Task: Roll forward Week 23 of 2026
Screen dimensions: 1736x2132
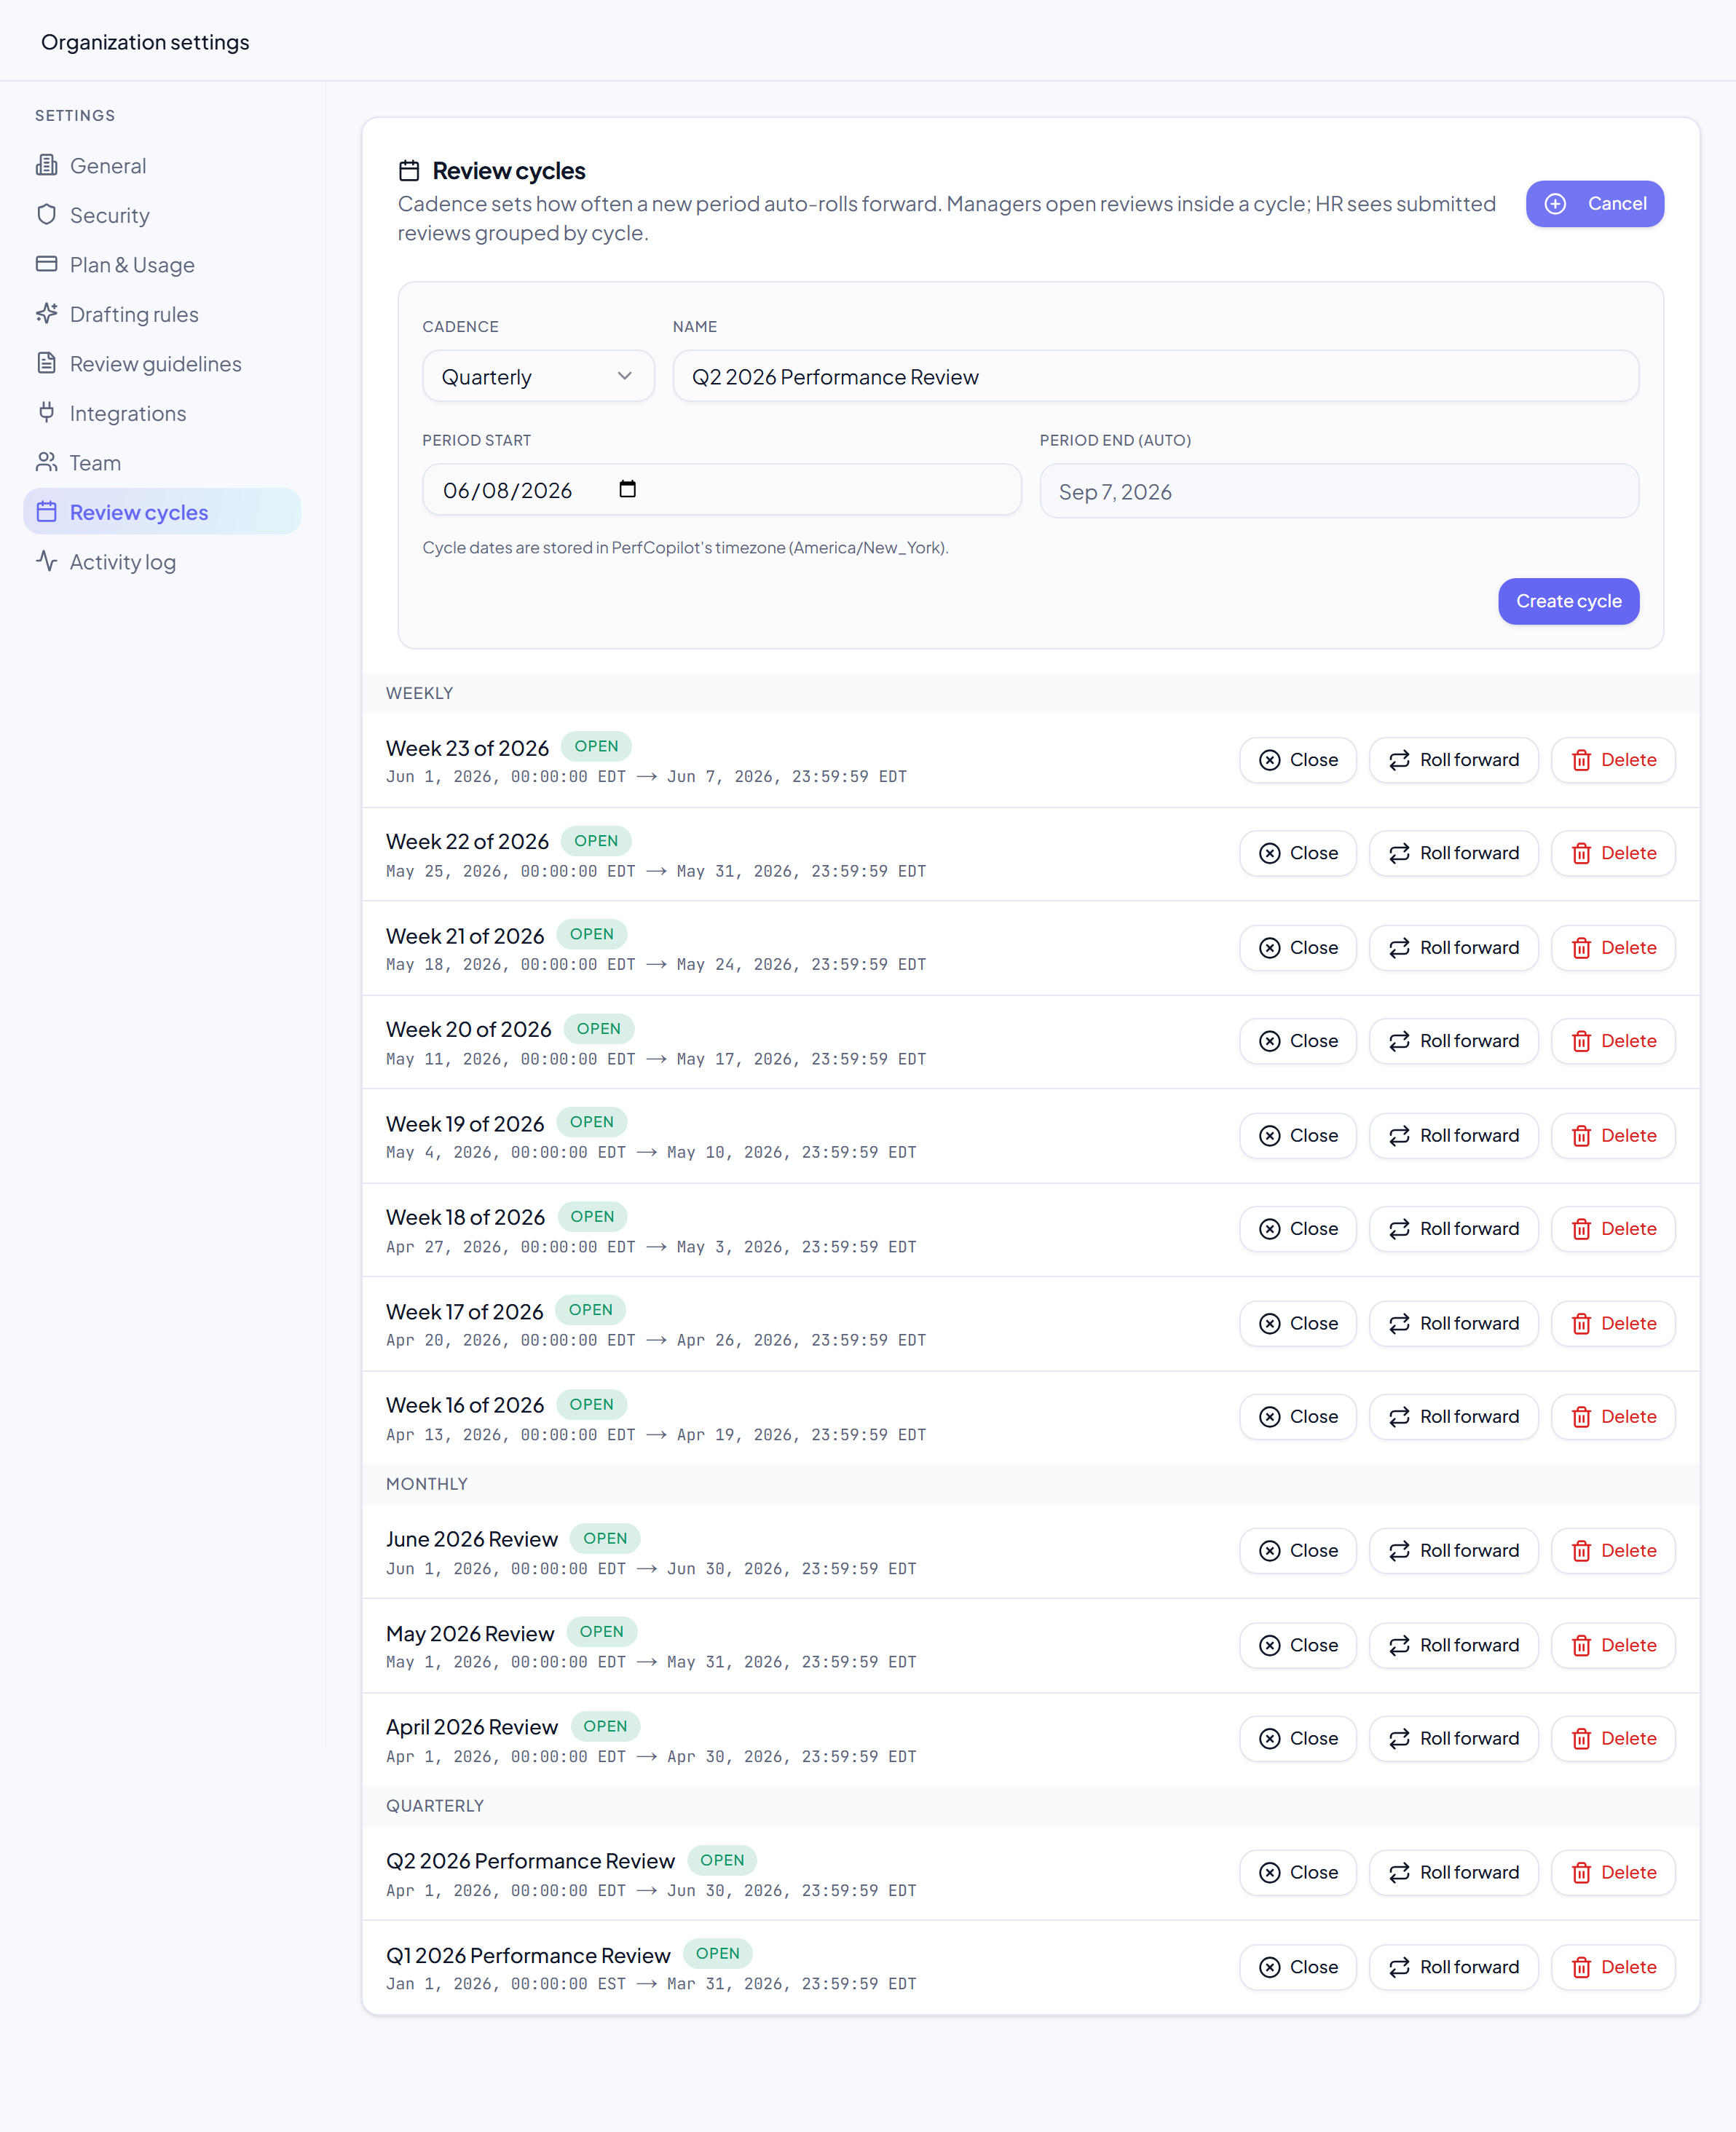Action: click(1453, 760)
